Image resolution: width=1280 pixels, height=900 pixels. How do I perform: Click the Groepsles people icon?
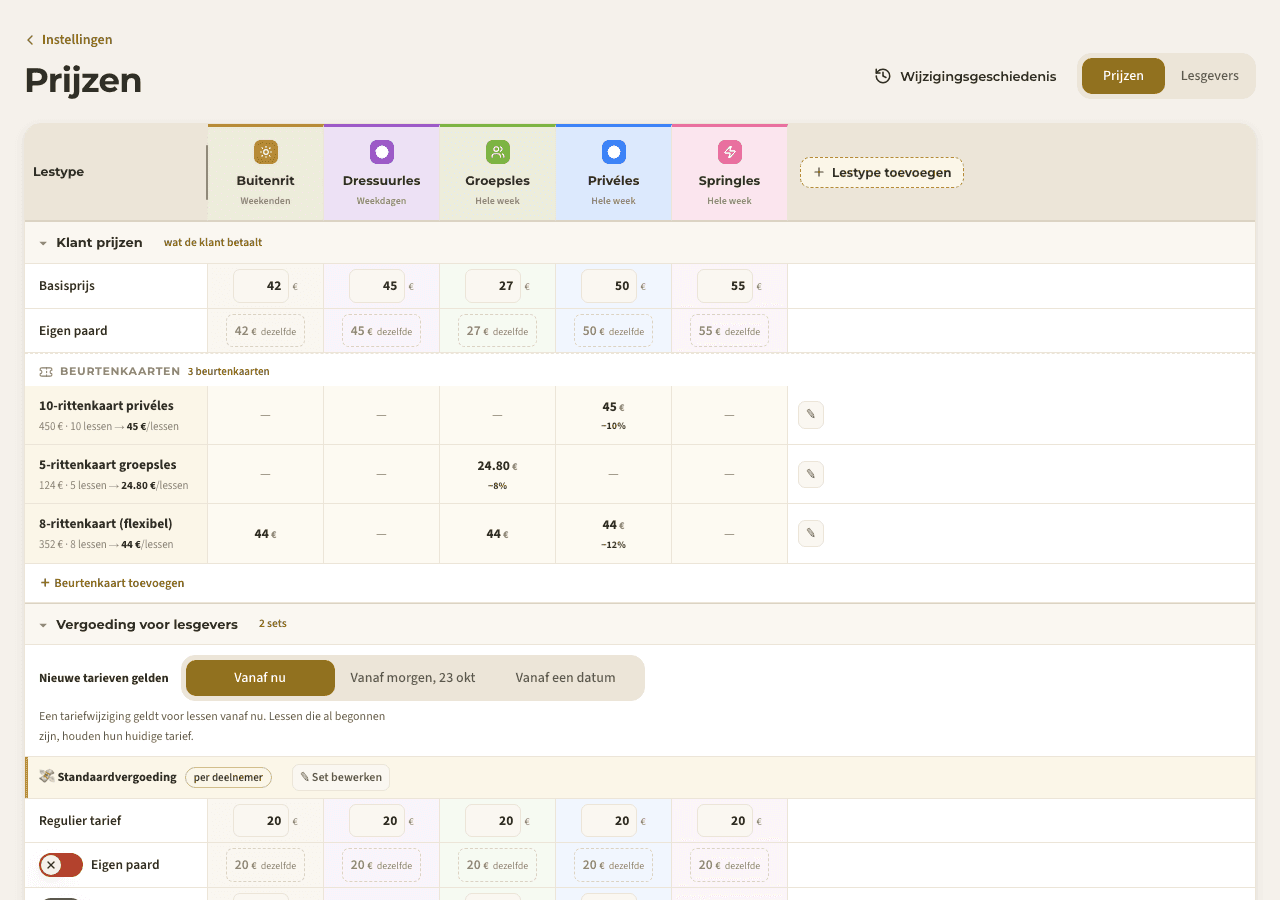click(x=497, y=152)
